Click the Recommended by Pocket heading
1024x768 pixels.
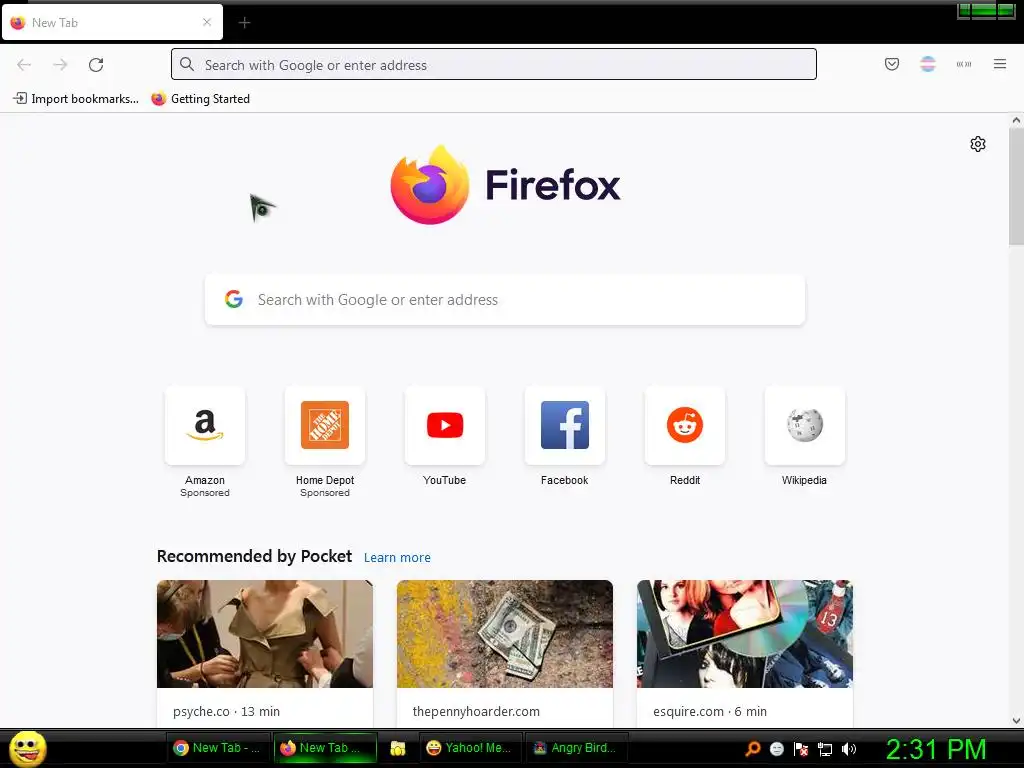tap(254, 556)
